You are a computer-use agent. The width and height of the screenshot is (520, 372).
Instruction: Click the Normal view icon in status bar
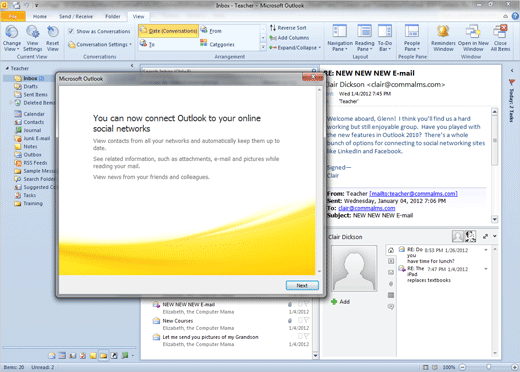pyautogui.click(x=425, y=367)
